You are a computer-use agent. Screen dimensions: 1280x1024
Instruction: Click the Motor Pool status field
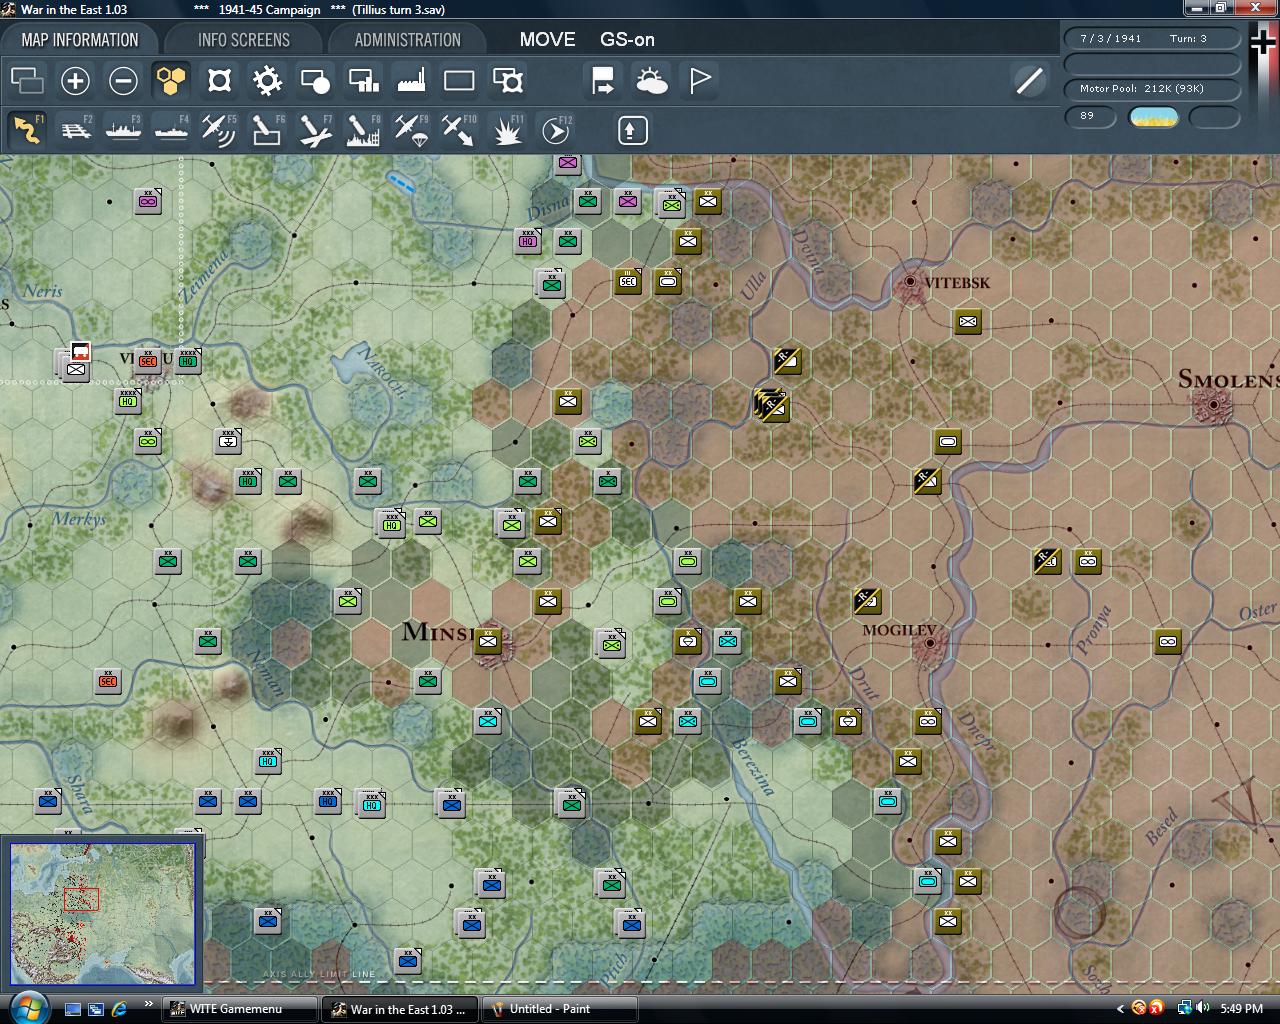point(1151,89)
